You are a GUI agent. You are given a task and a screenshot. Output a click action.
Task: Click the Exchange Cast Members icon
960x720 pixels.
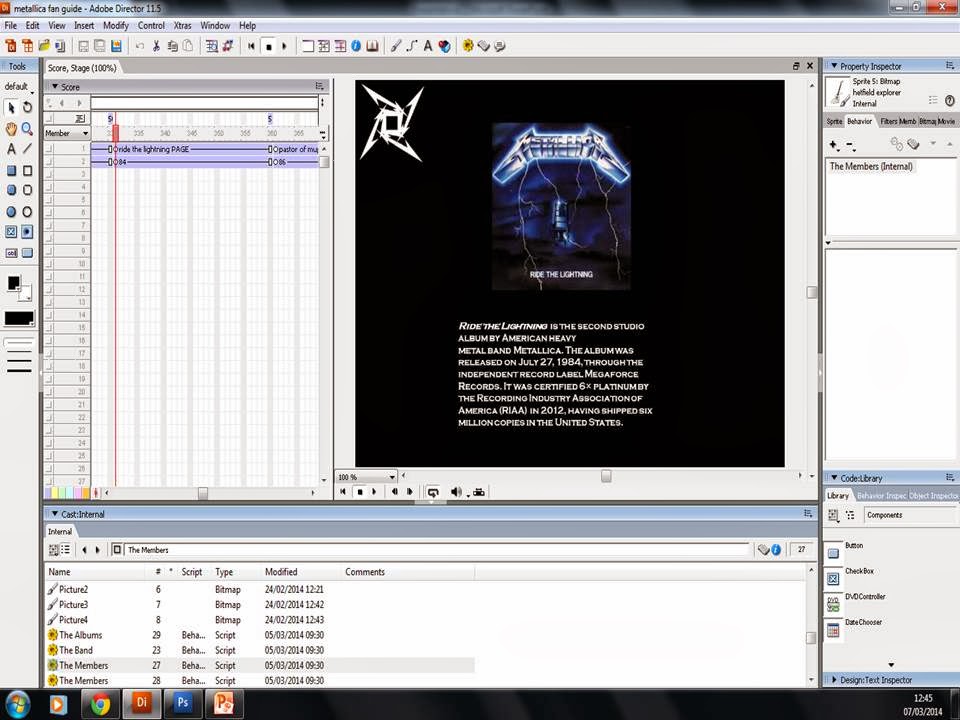[228, 46]
